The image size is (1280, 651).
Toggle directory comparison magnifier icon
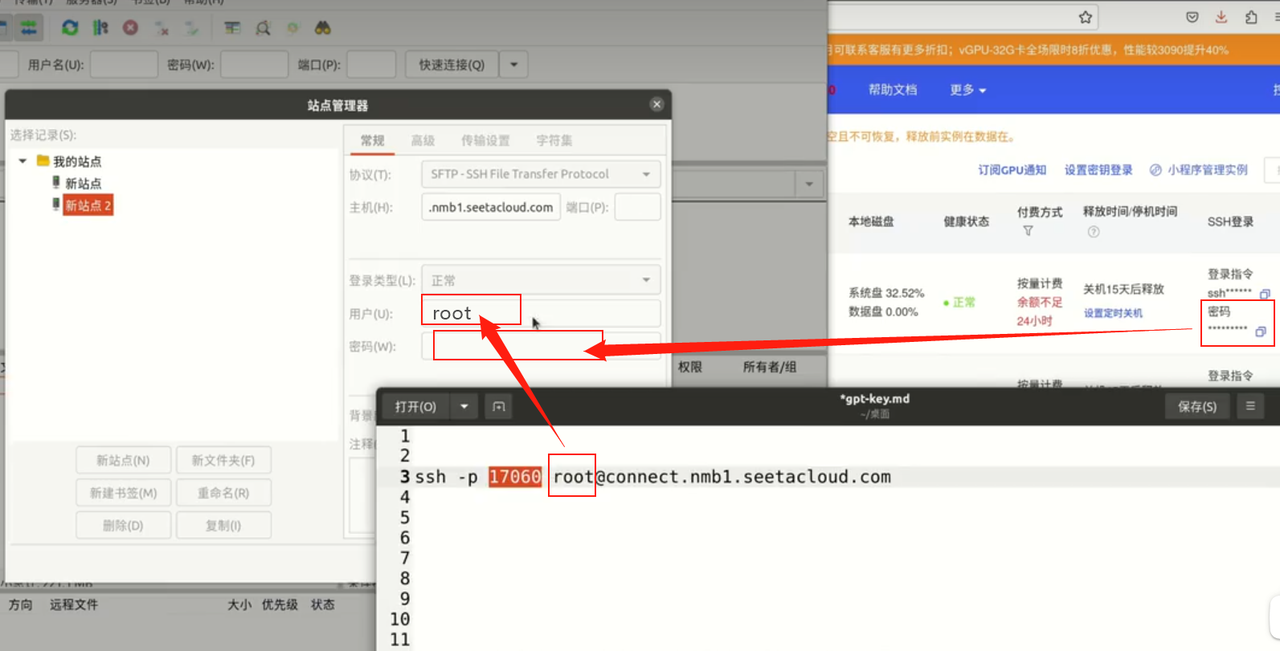[x=262, y=27]
